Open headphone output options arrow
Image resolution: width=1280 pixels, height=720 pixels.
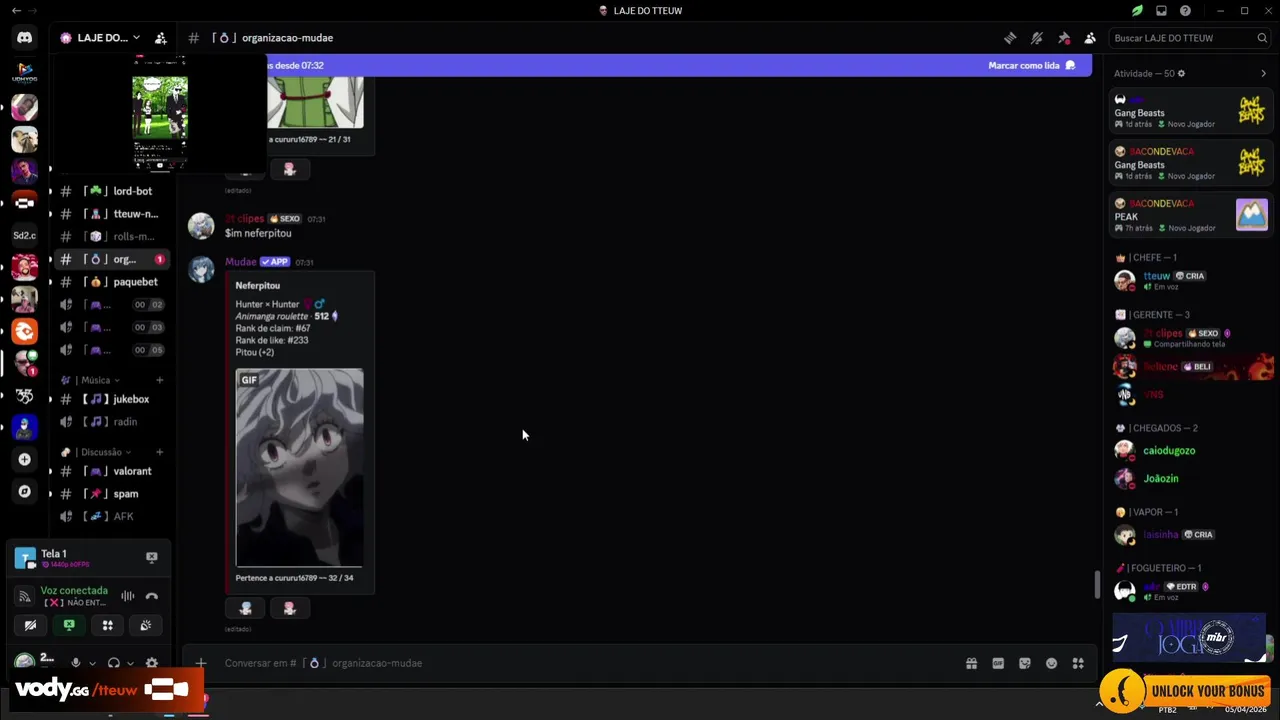pyautogui.click(x=130, y=663)
